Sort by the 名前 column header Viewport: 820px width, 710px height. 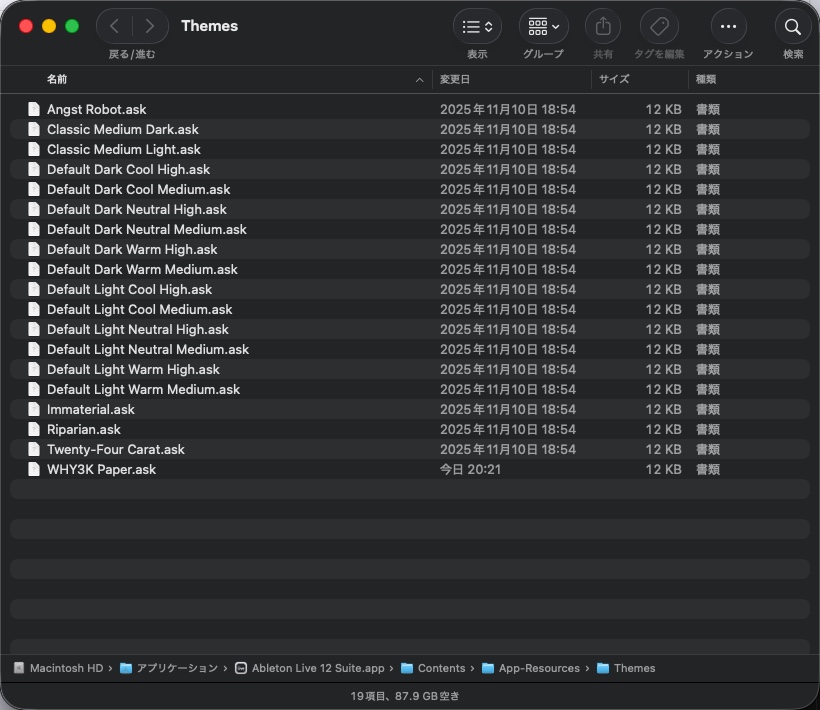point(57,79)
